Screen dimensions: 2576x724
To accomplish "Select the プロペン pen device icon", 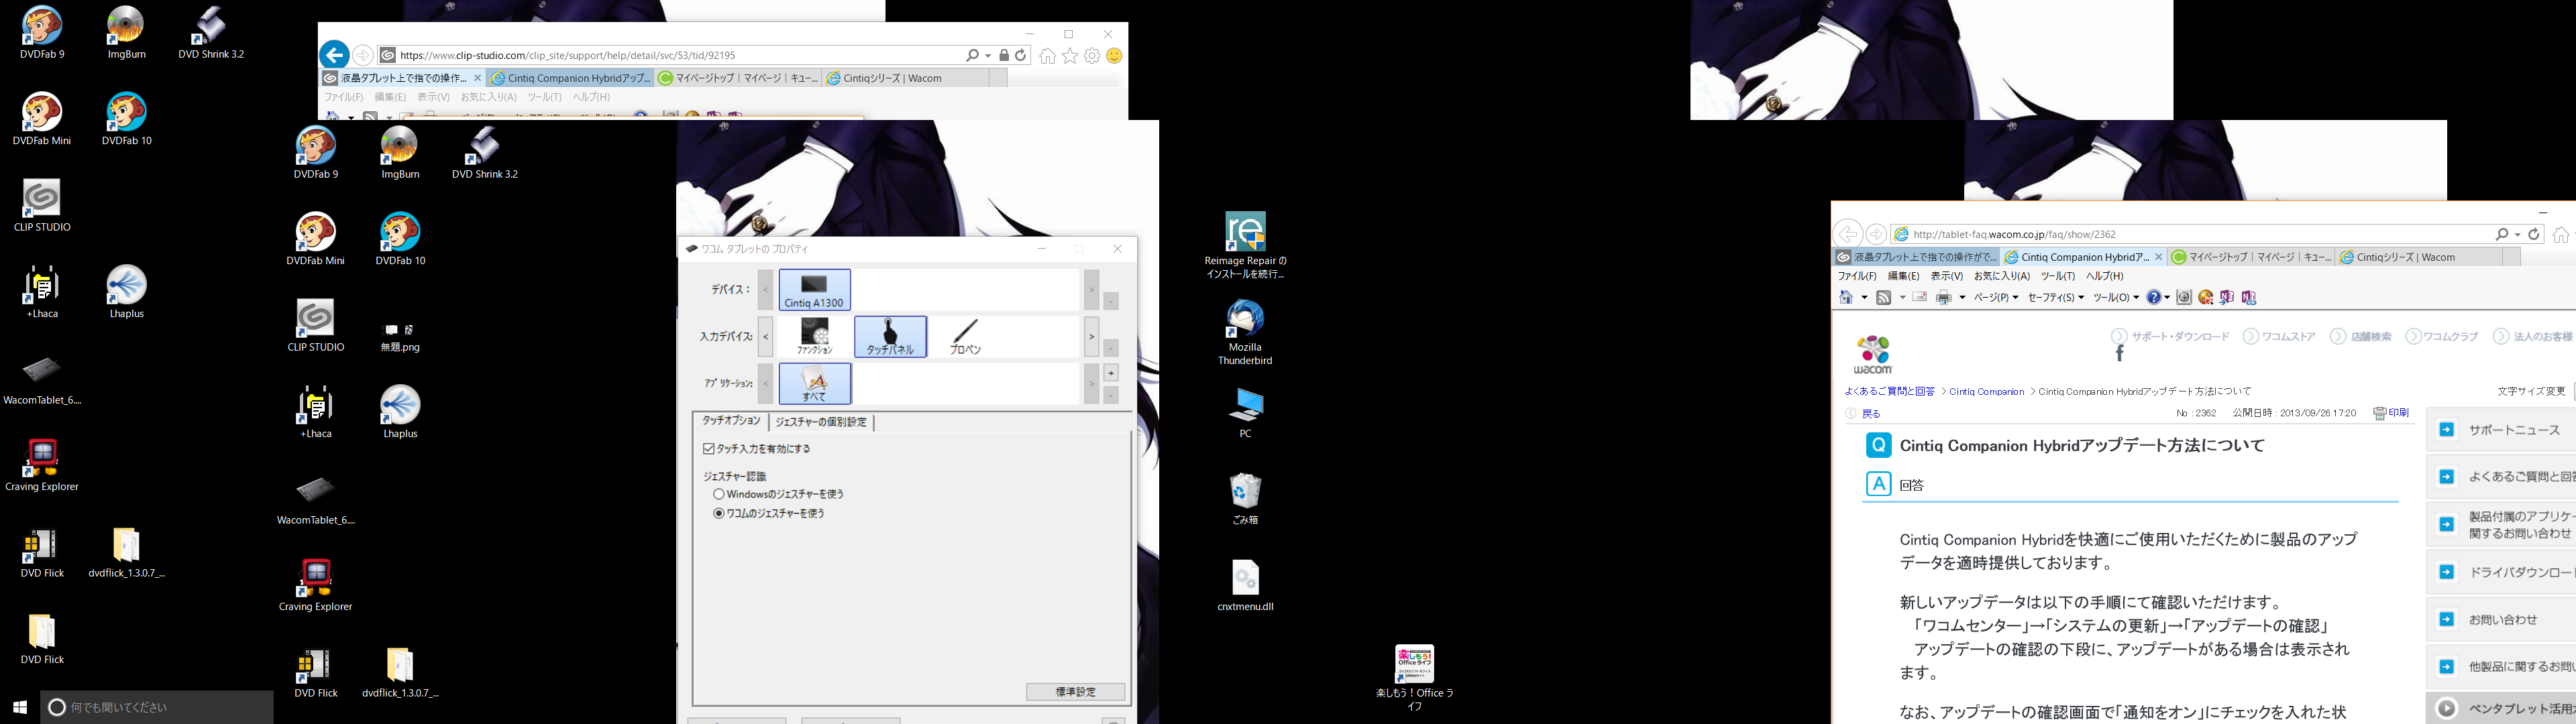I will pyautogui.click(x=965, y=337).
